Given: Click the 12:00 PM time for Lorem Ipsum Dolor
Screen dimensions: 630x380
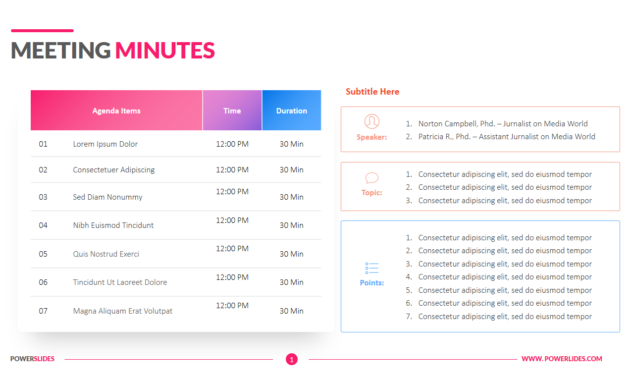Looking at the screenshot, I should (x=232, y=144).
